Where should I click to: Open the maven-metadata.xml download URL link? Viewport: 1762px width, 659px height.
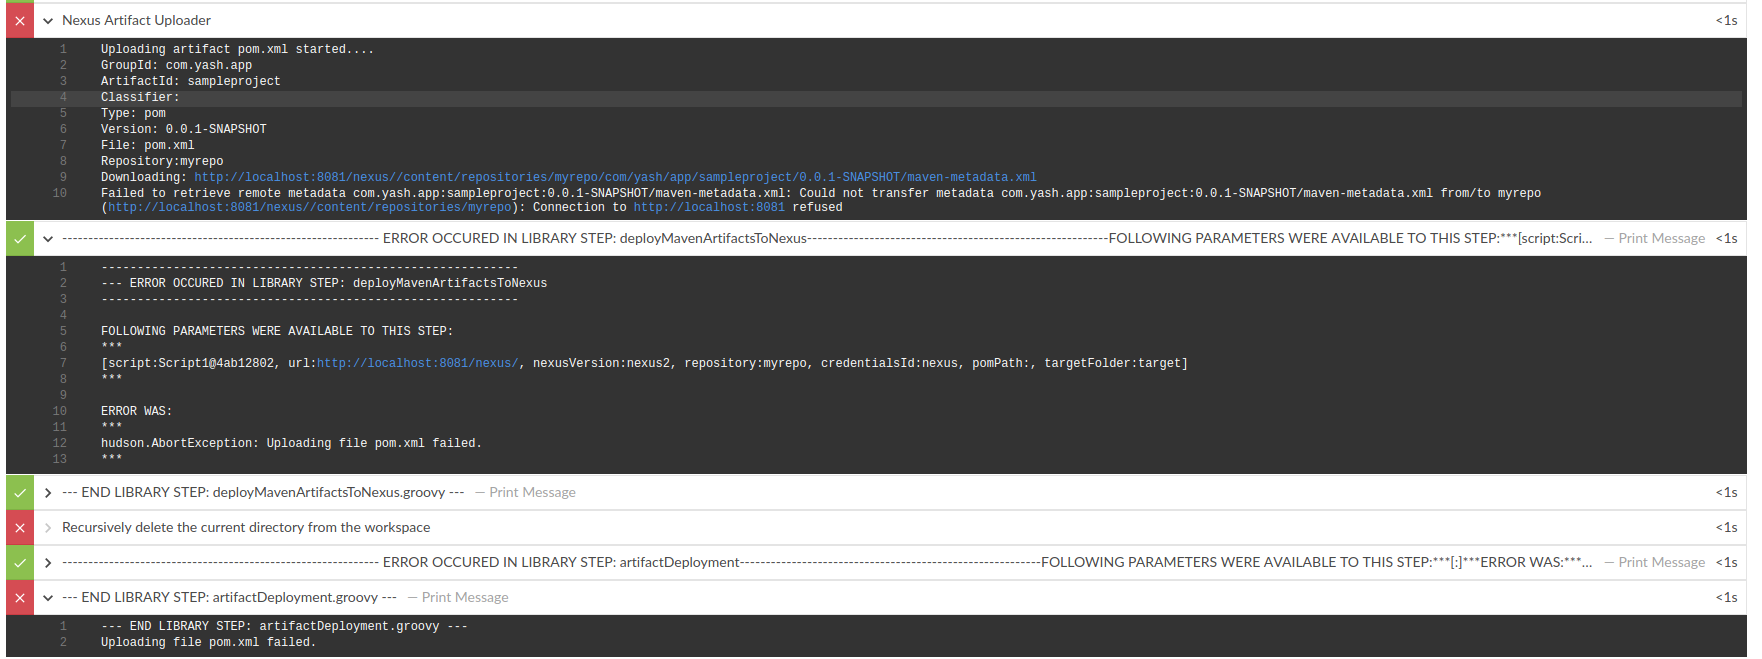click(x=615, y=177)
